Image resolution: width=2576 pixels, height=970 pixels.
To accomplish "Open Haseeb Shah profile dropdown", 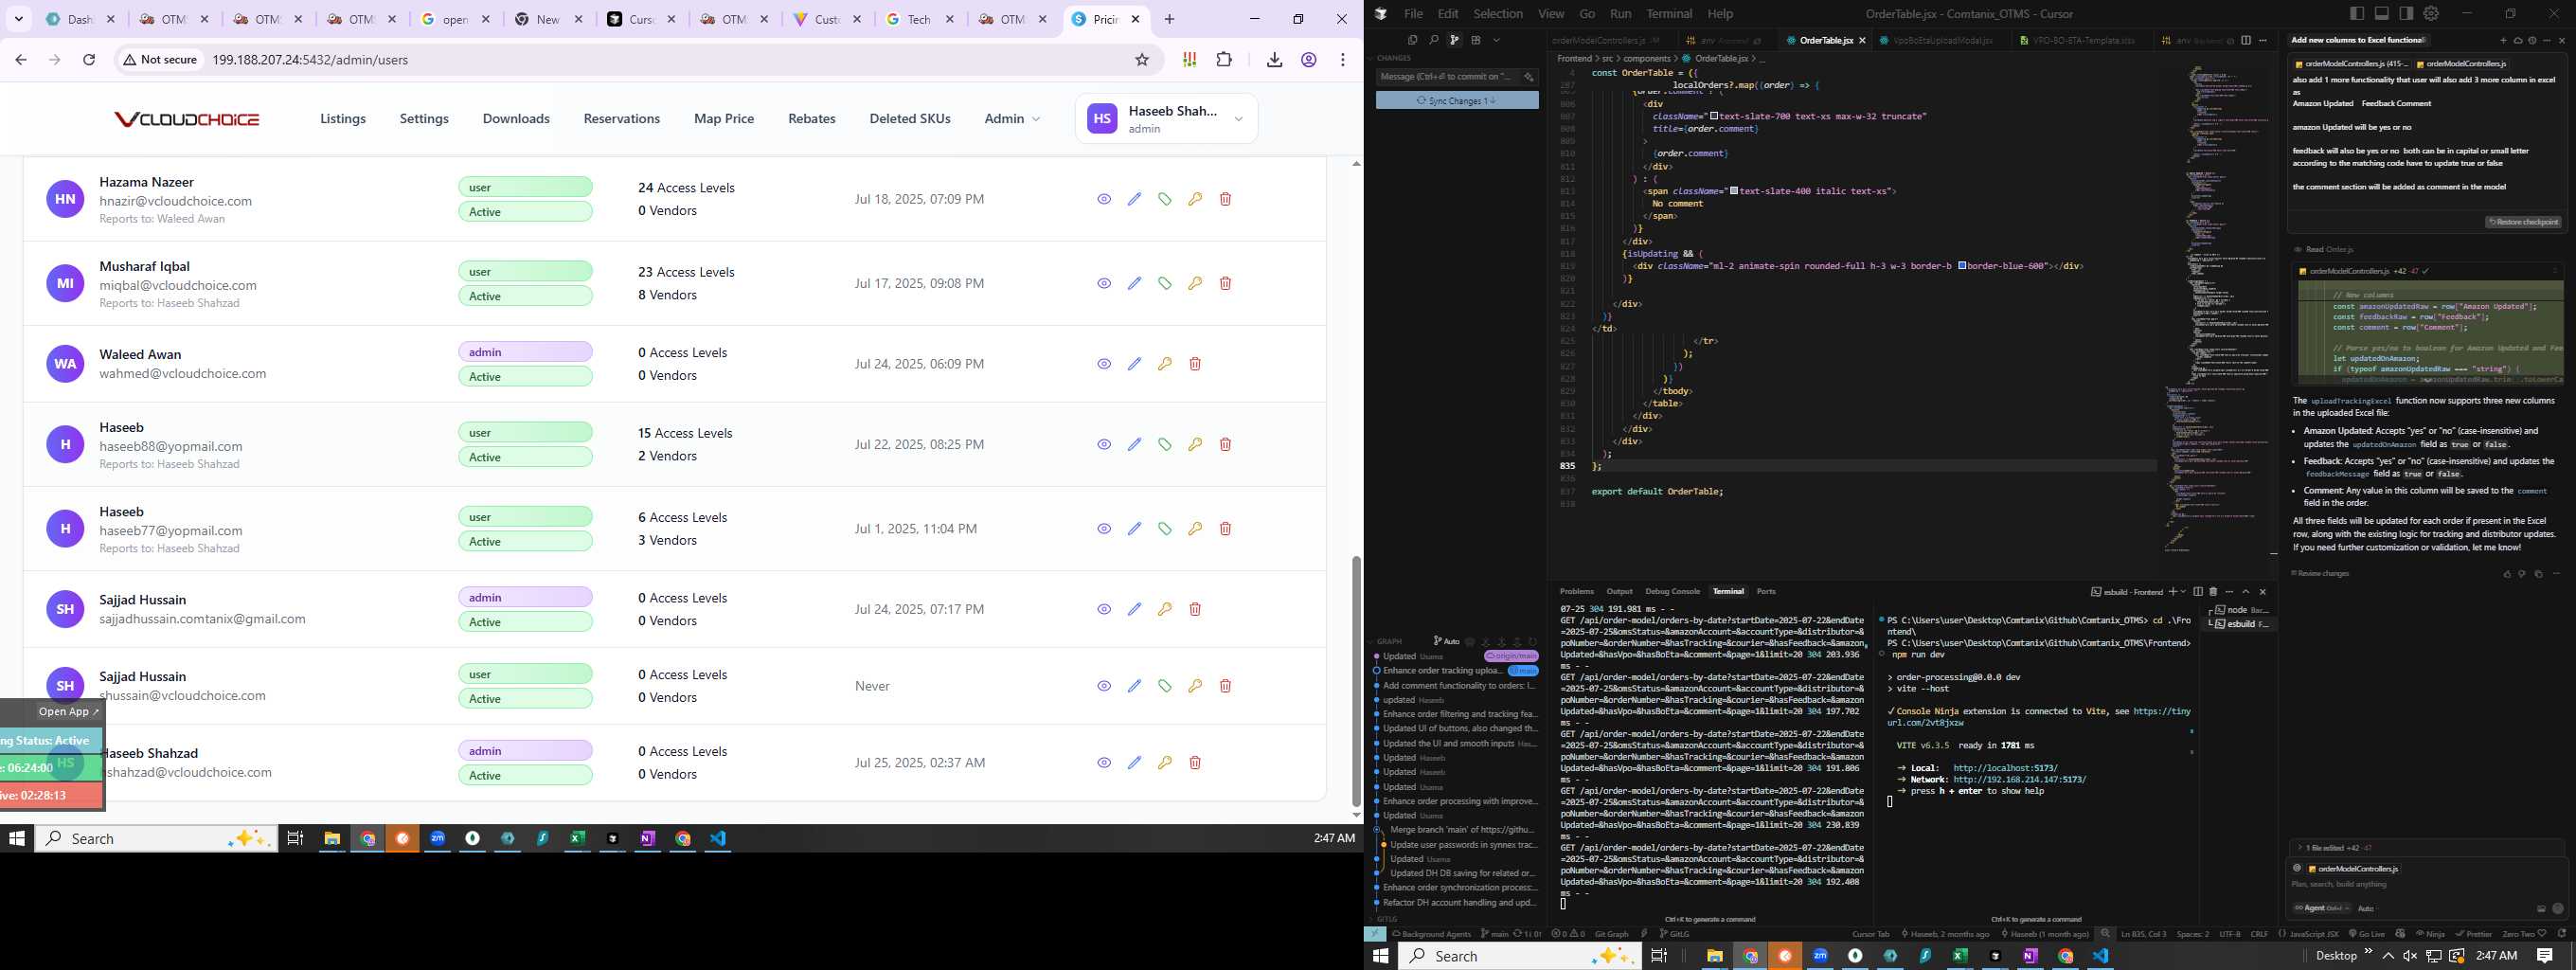I will click(1166, 119).
